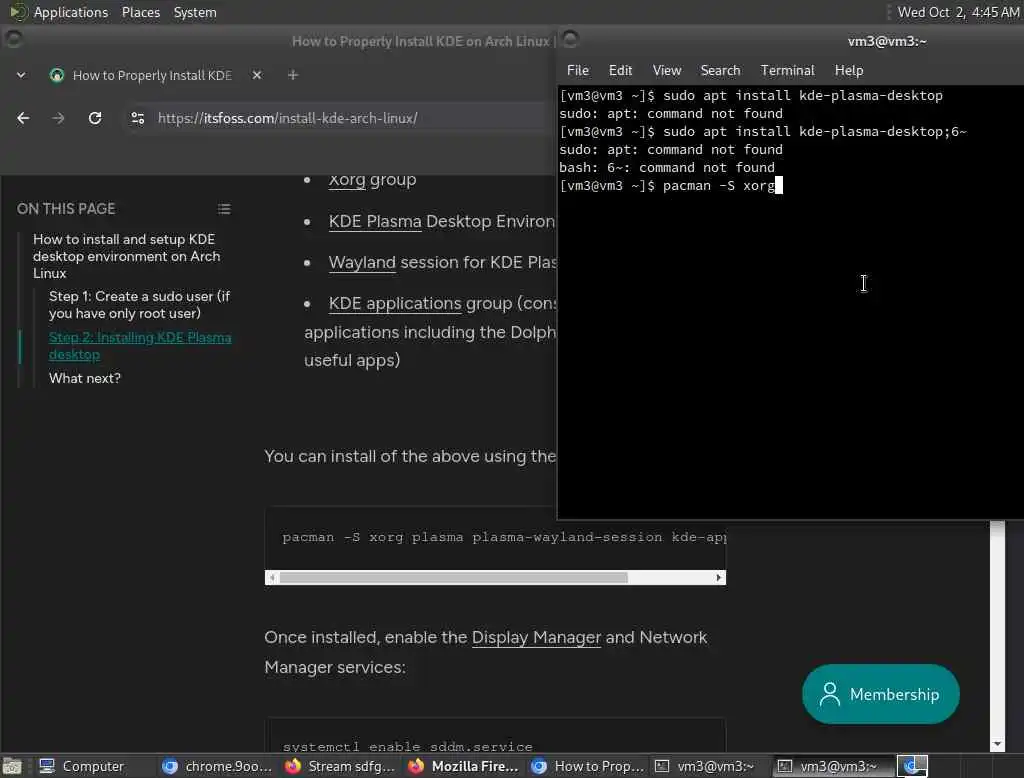Click the terminal window title vm3@vm3:~
Image resolution: width=1024 pixels, height=778 pixels.
click(x=887, y=41)
